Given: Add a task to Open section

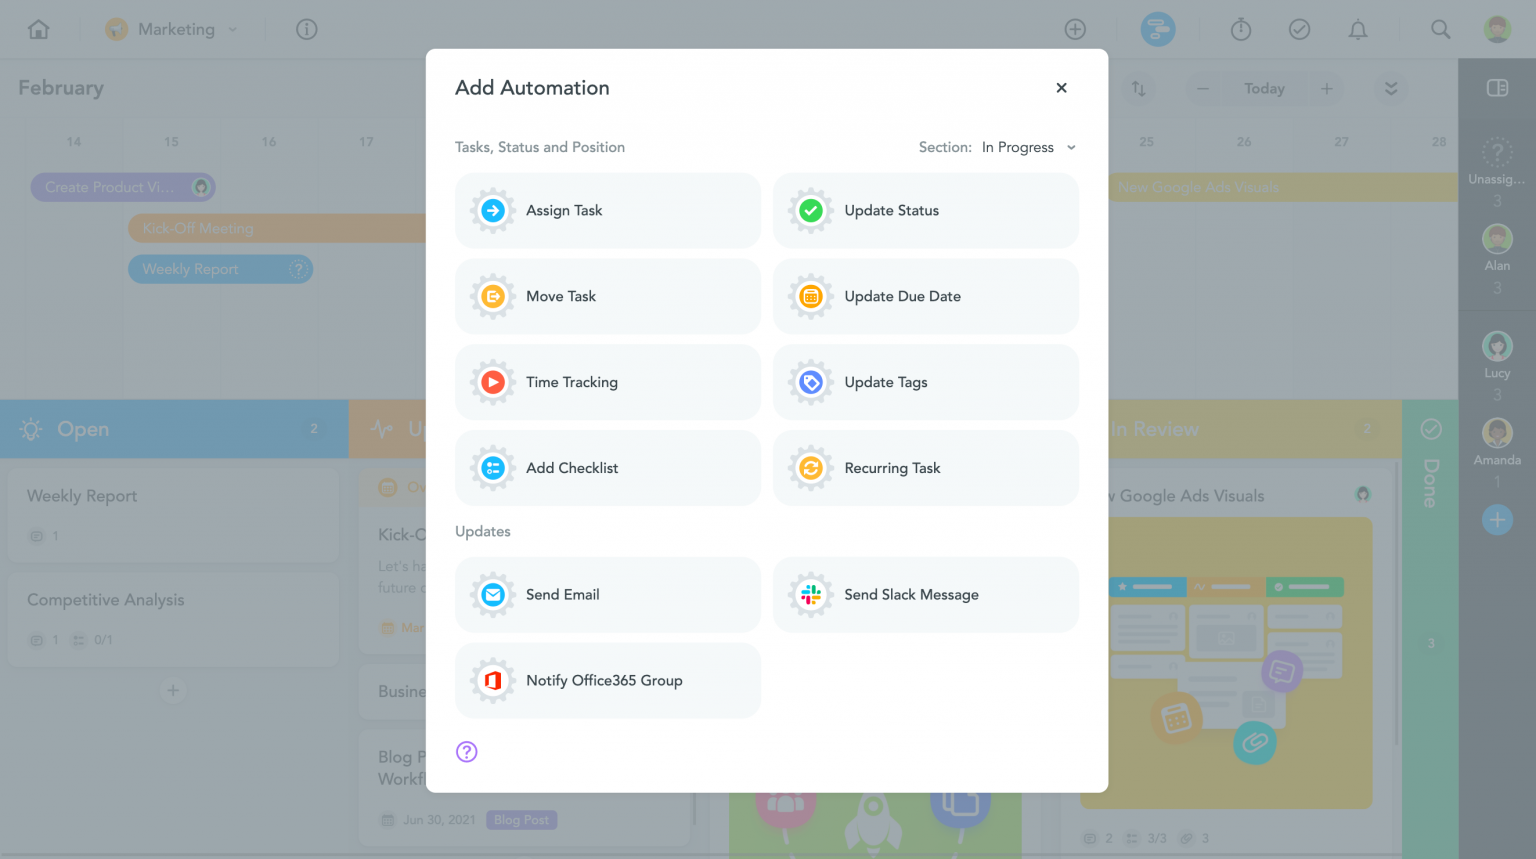Looking at the screenshot, I should coord(173,690).
